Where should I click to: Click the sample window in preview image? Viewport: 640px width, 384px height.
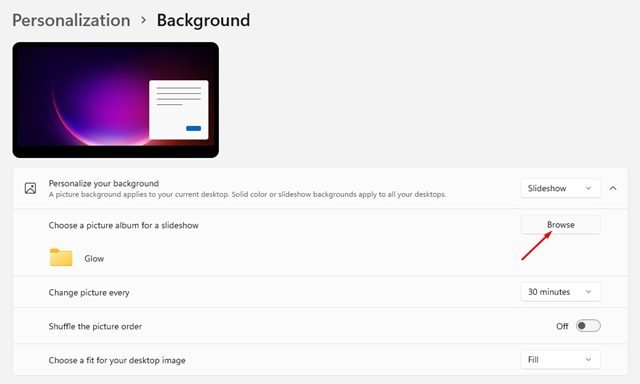click(179, 110)
